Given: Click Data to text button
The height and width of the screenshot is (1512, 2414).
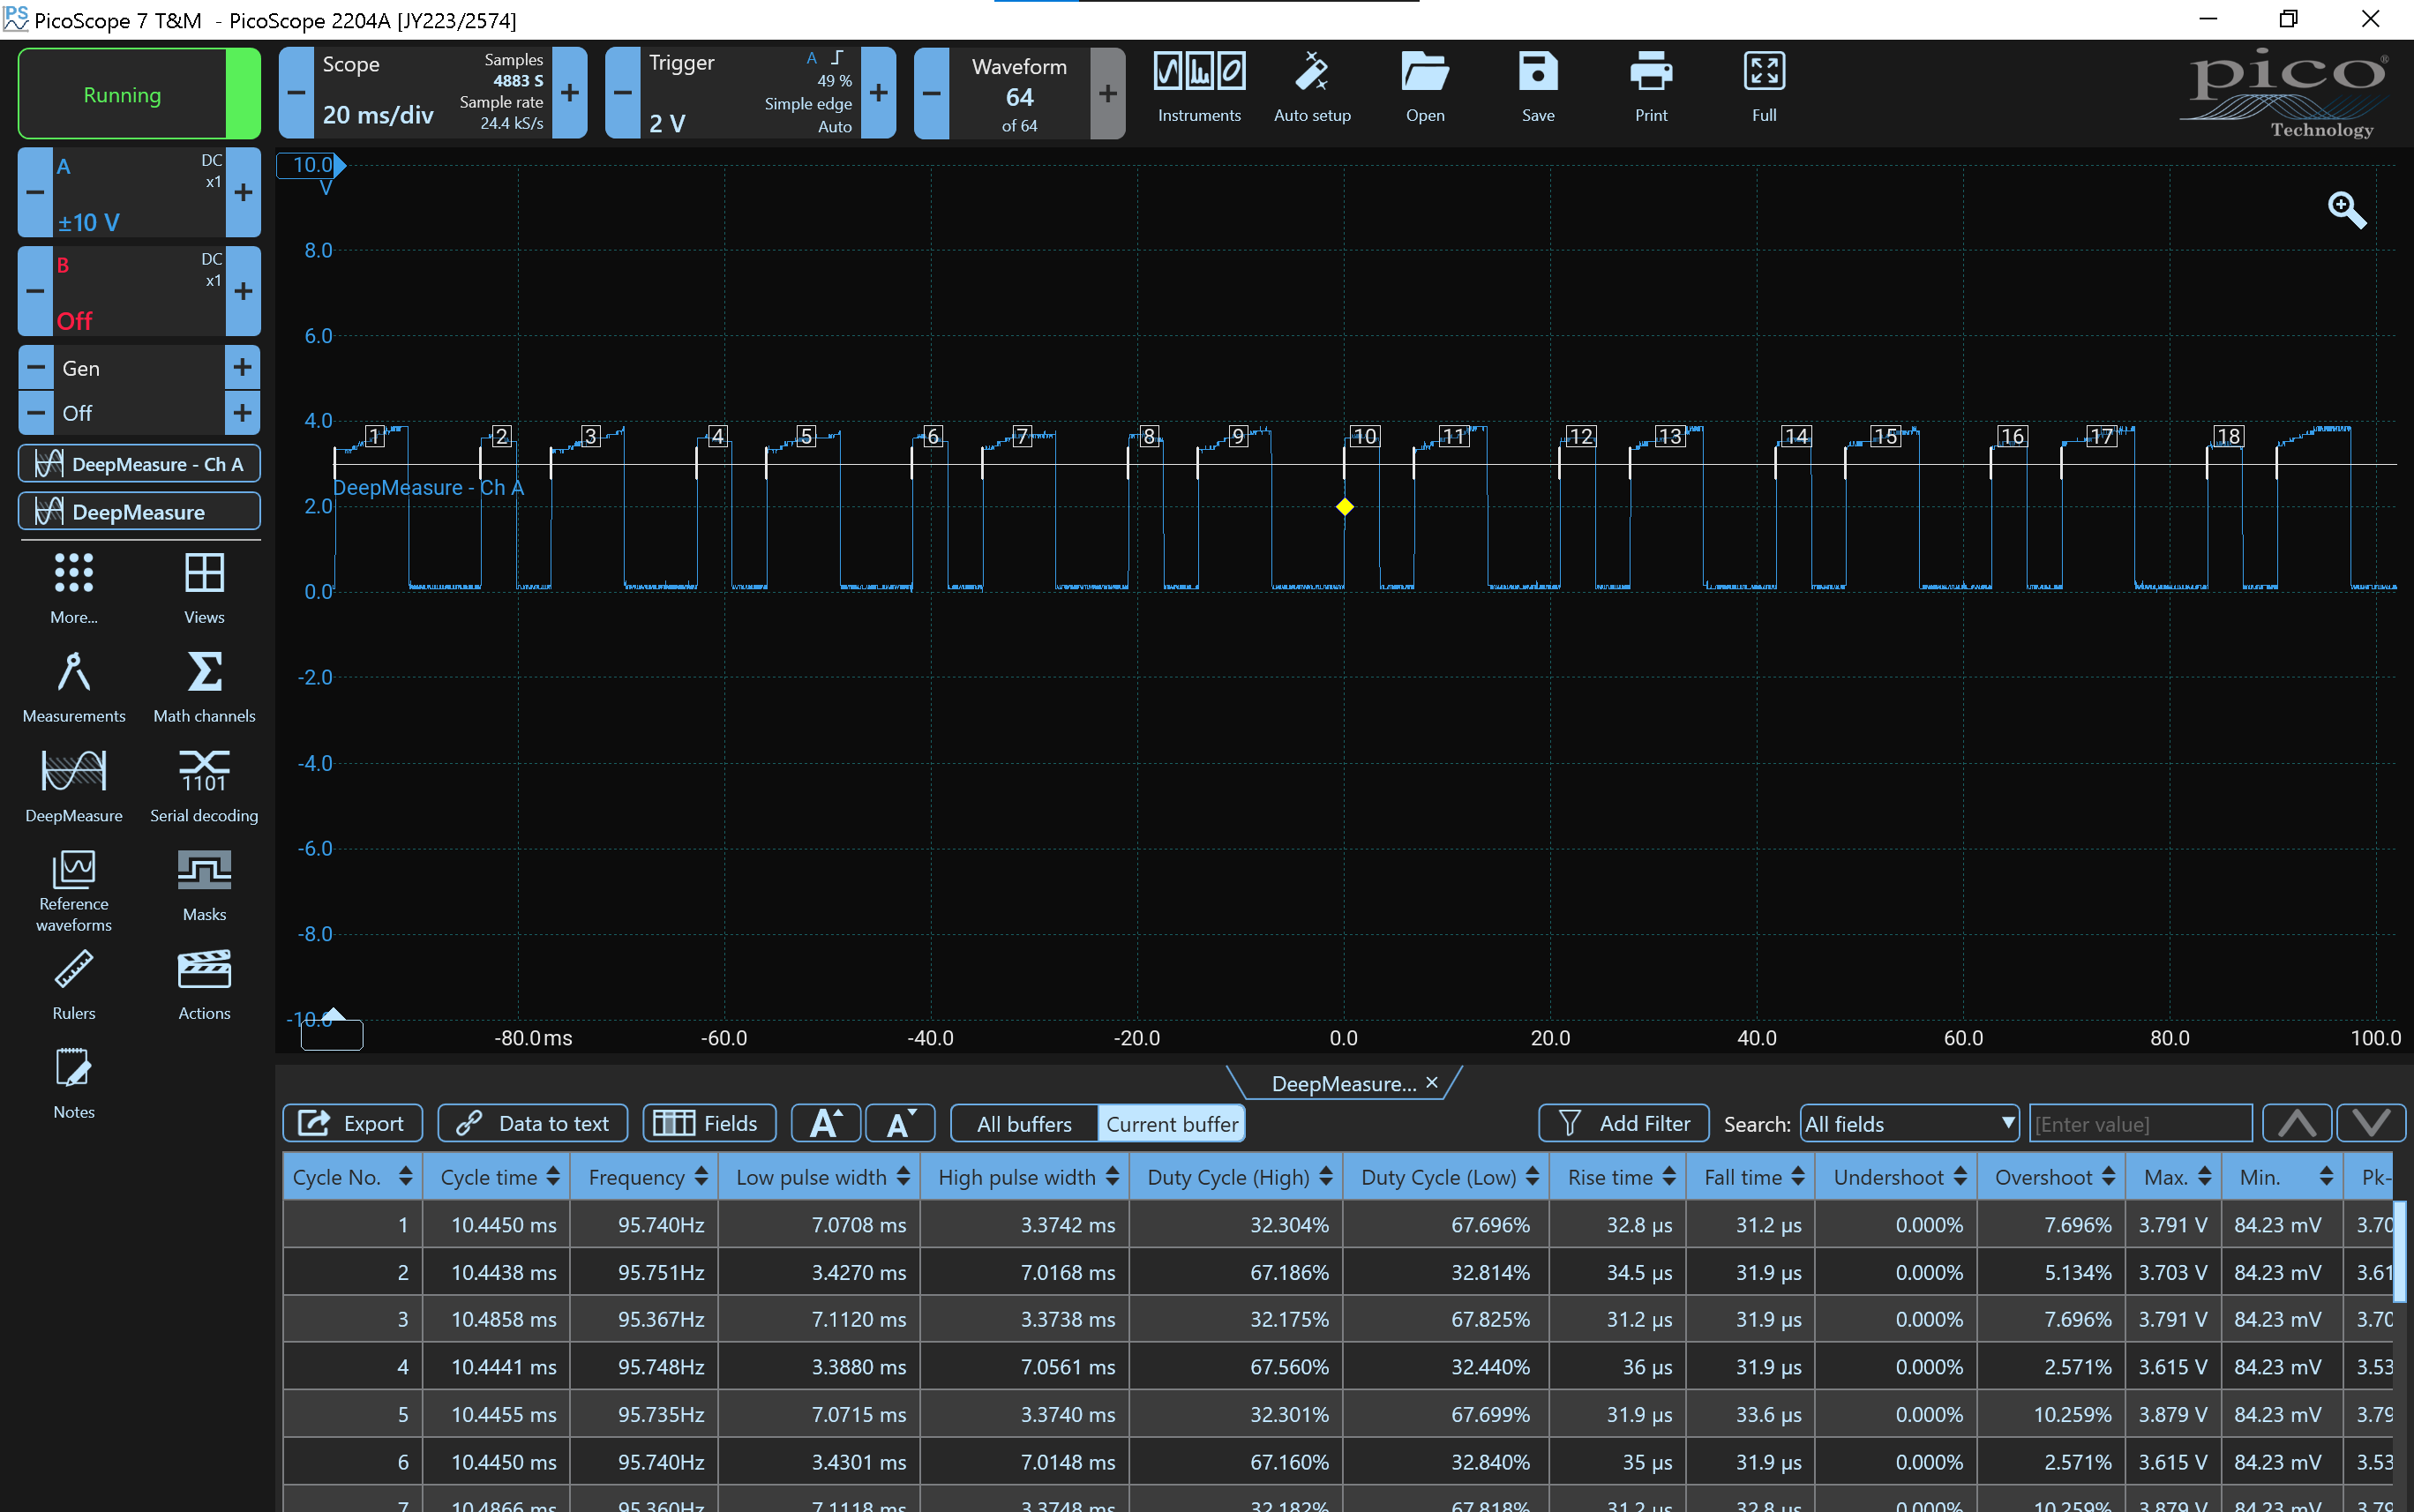Looking at the screenshot, I should pyautogui.click(x=533, y=1123).
